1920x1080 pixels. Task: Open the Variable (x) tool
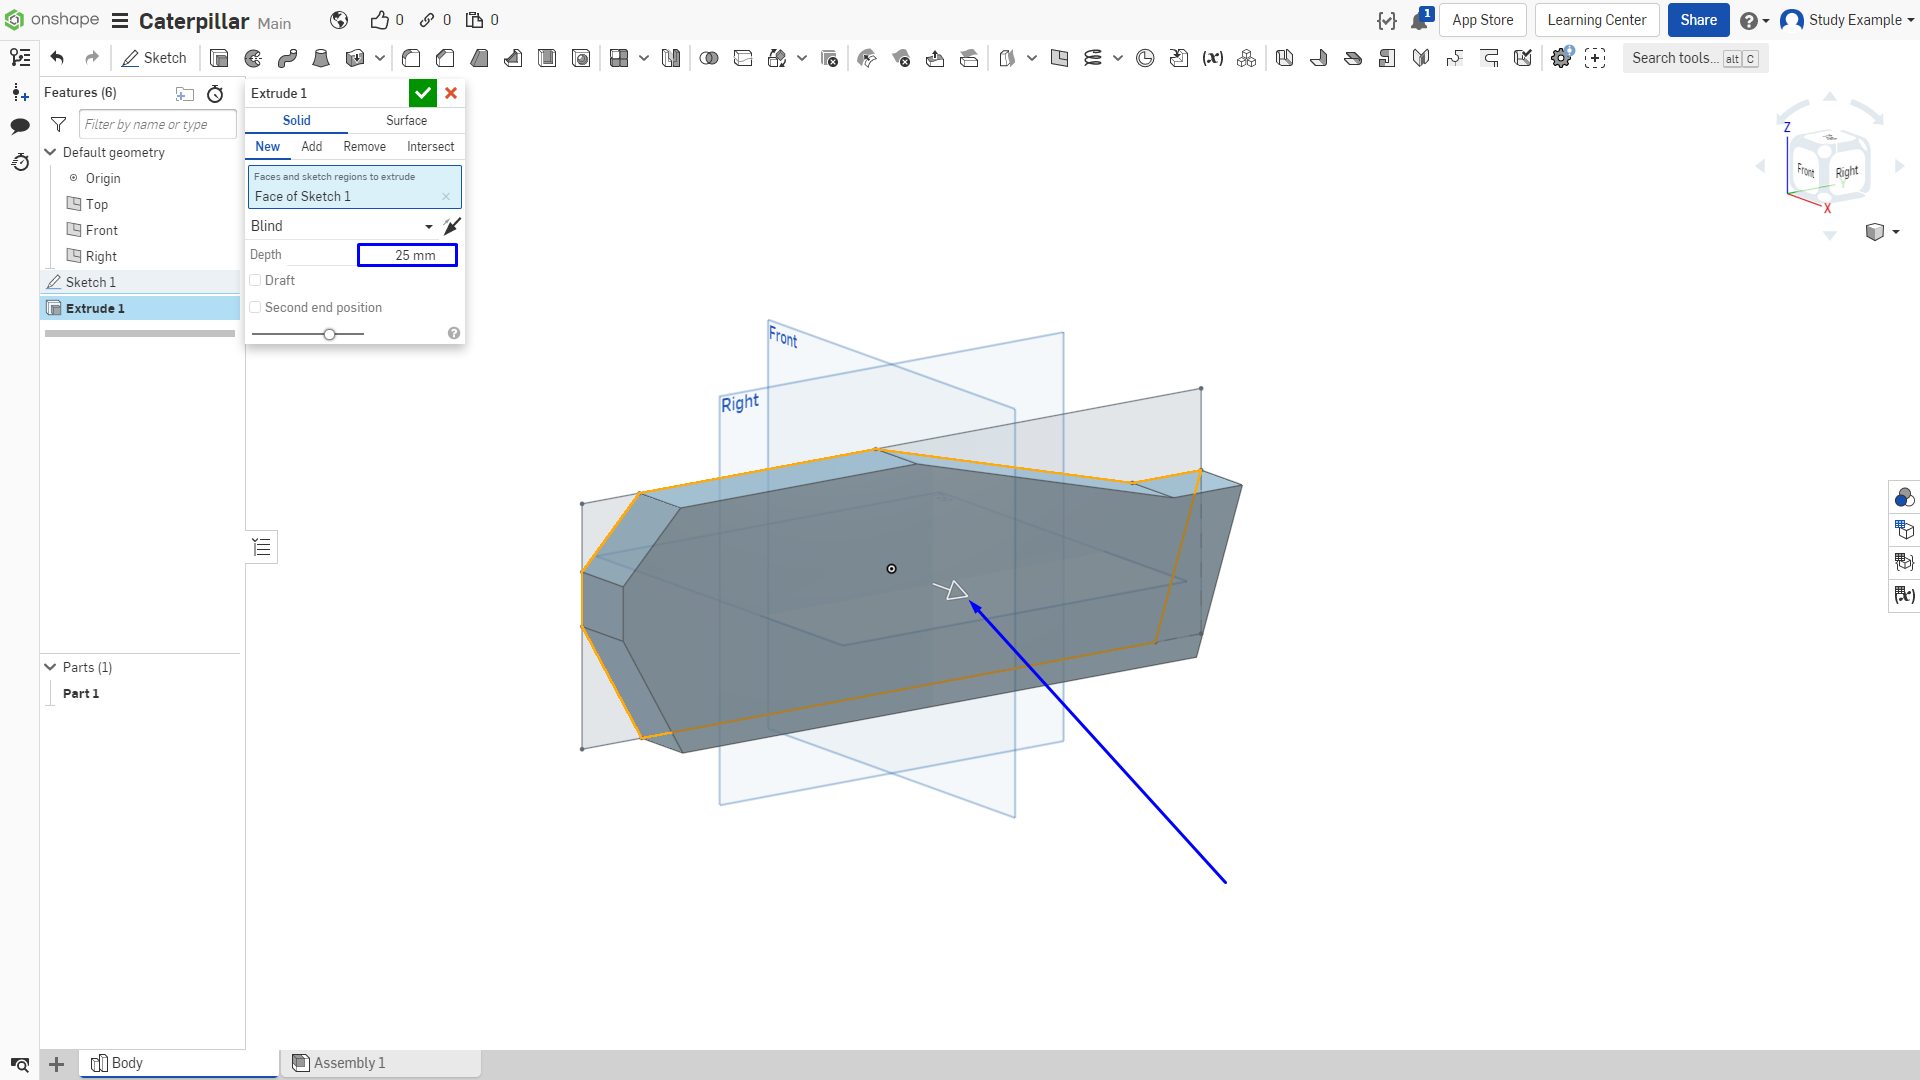1213,58
